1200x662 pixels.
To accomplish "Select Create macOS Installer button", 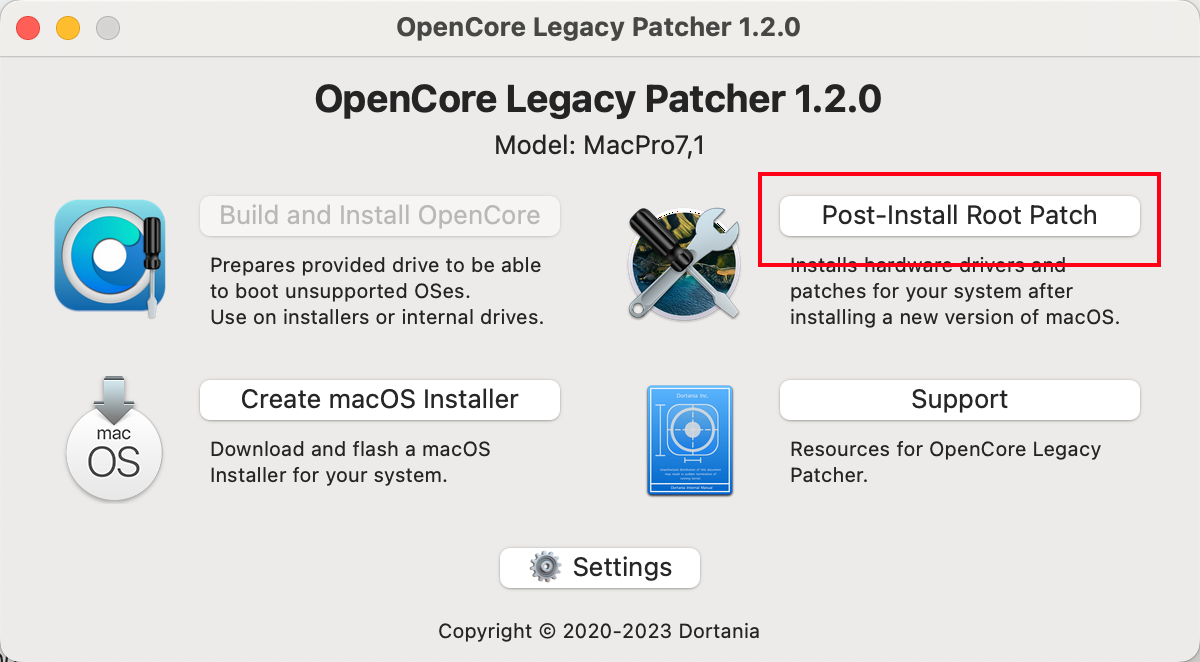I will click(x=380, y=399).
